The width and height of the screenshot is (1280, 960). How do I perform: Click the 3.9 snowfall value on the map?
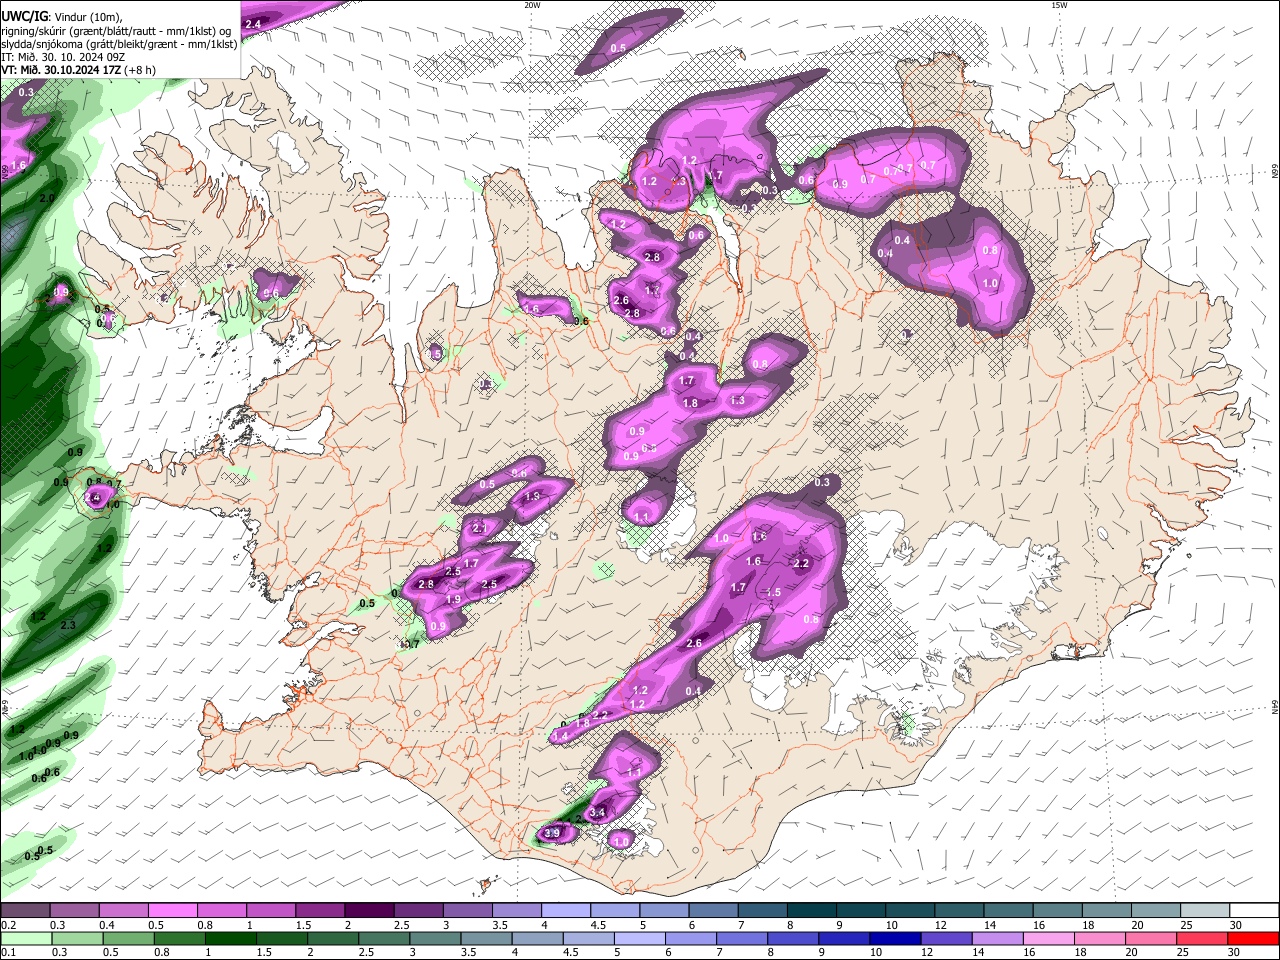pyautogui.click(x=552, y=832)
